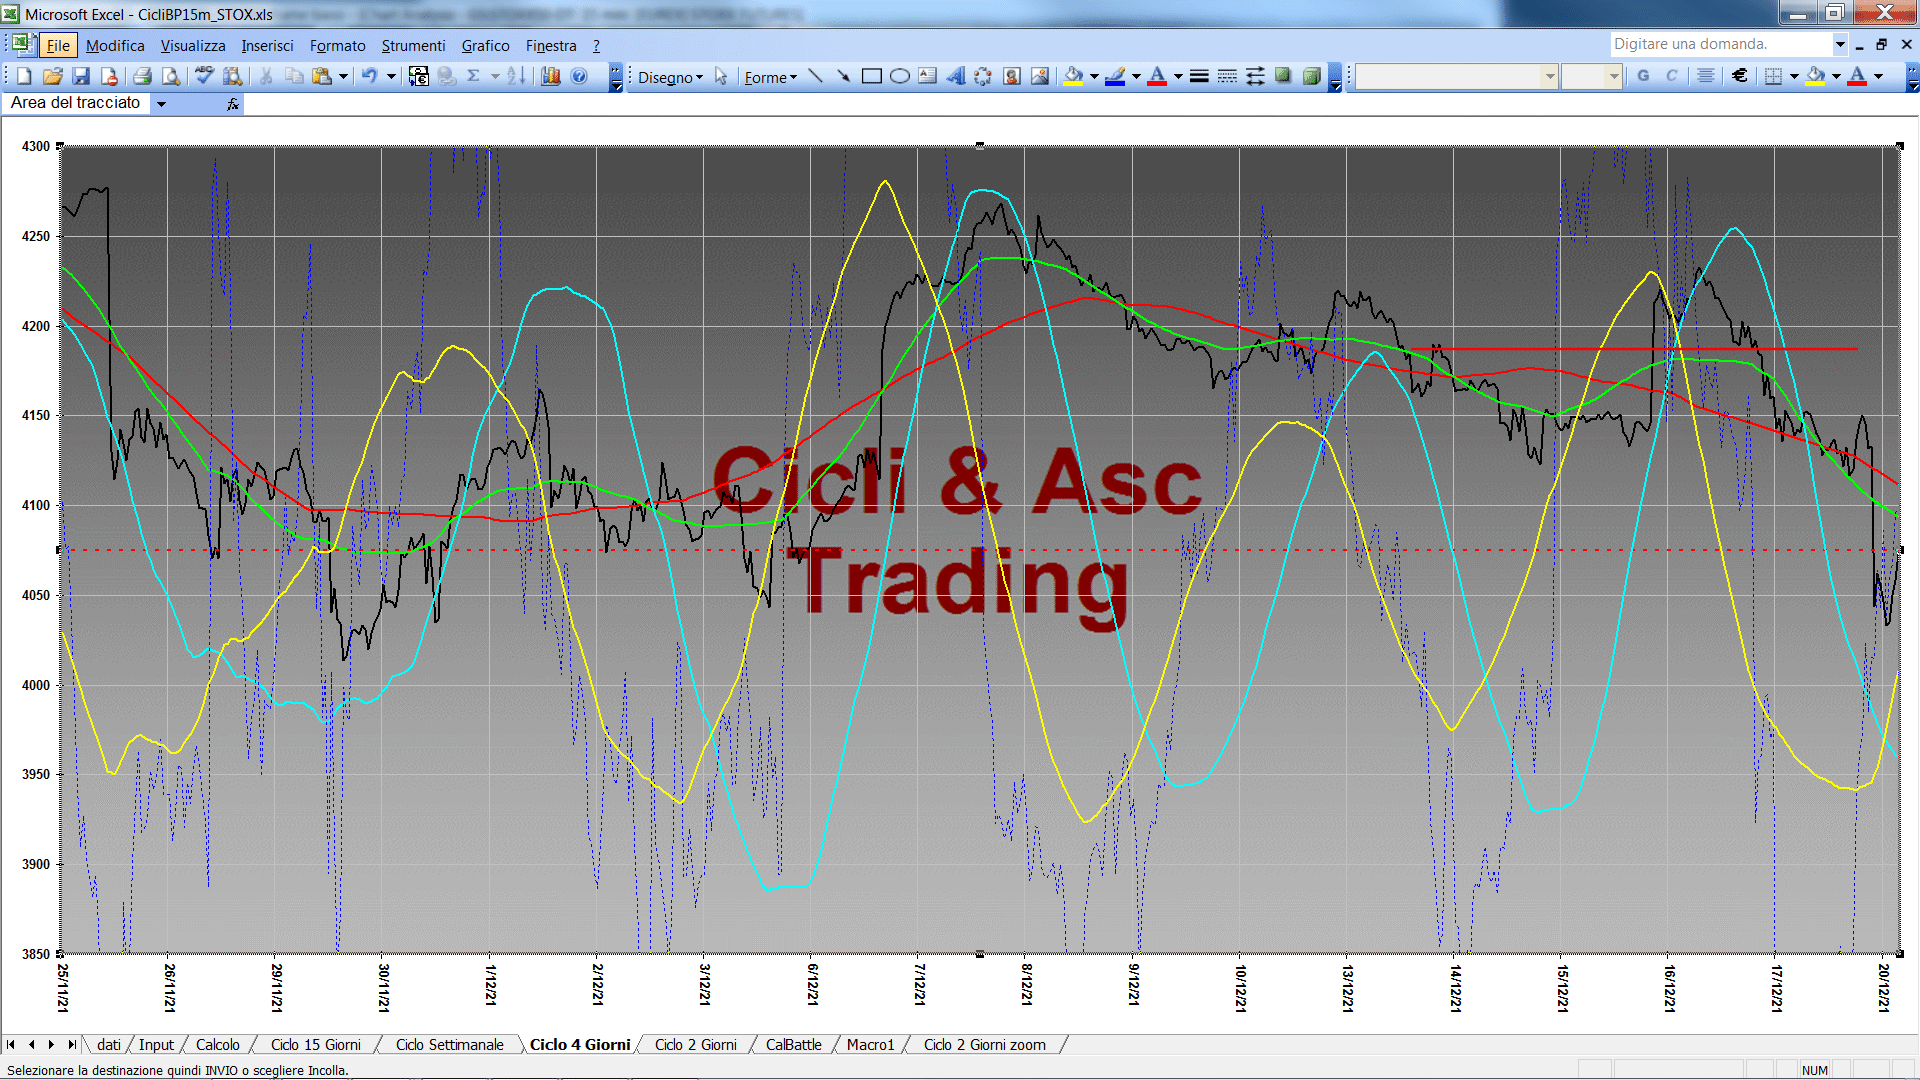Viewport: 1920px width, 1080px height.
Task: Open the Line Style options
Action: click(1199, 76)
